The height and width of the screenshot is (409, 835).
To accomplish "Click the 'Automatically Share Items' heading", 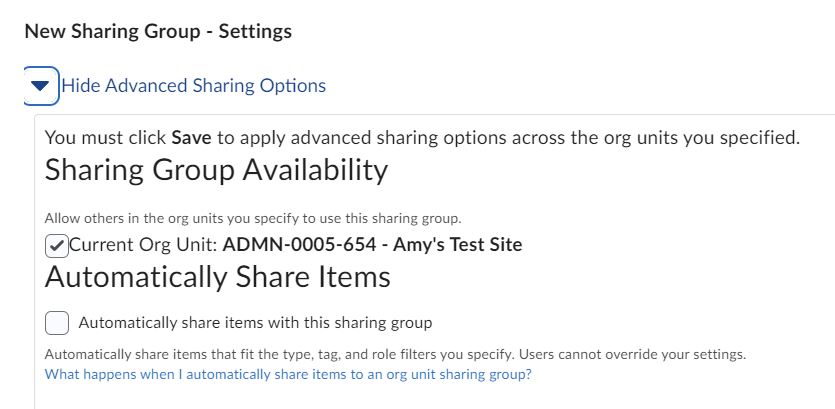I will pos(217,276).
